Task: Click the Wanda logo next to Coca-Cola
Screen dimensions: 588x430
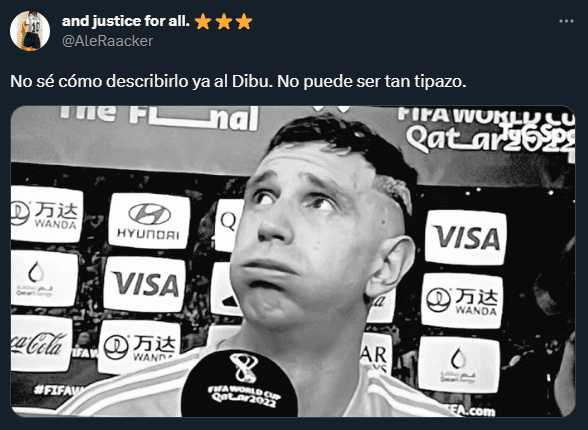Action: point(139,347)
